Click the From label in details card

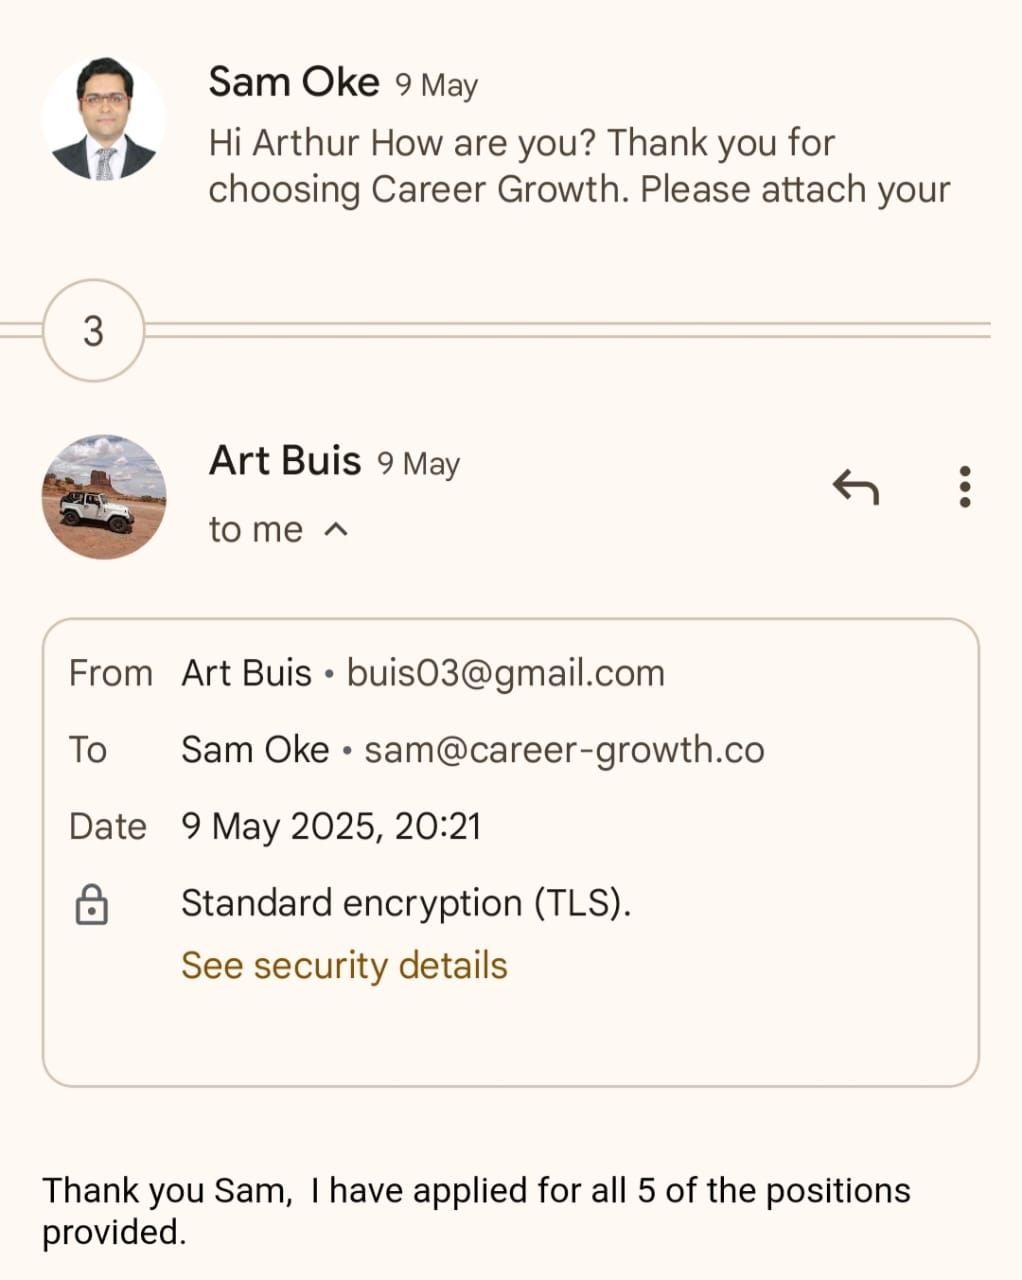pos(110,673)
